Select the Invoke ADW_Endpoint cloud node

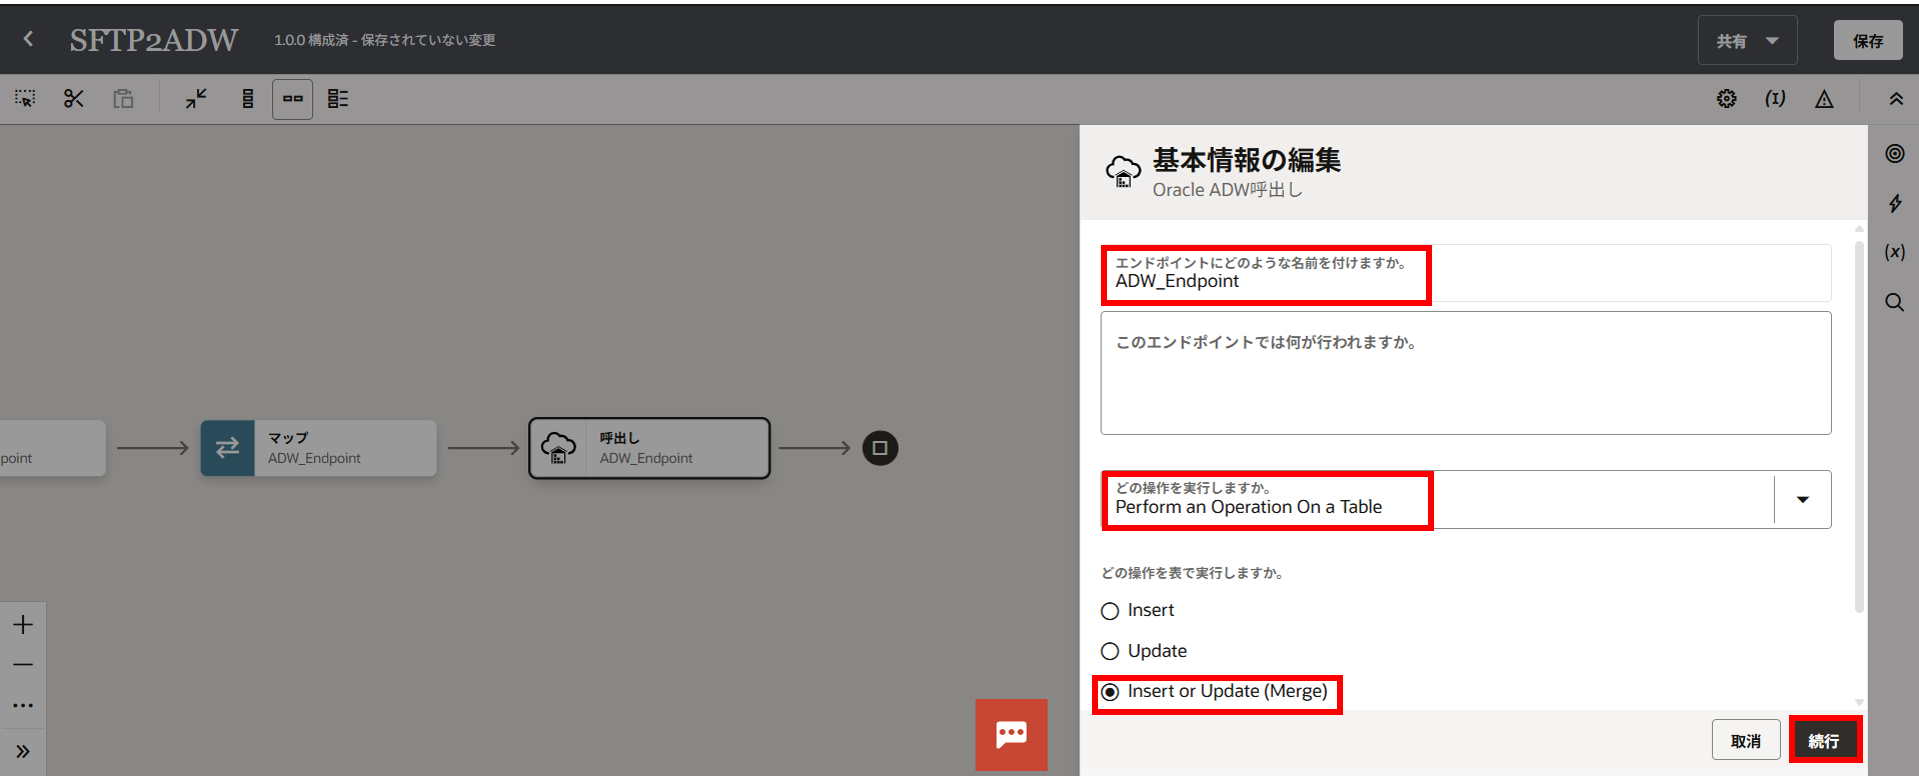pyautogui.click(x=649, y=448)
